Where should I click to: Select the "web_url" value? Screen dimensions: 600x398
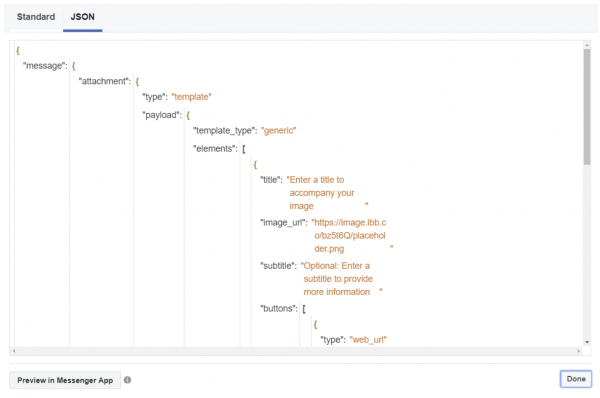tap(368, 340)
